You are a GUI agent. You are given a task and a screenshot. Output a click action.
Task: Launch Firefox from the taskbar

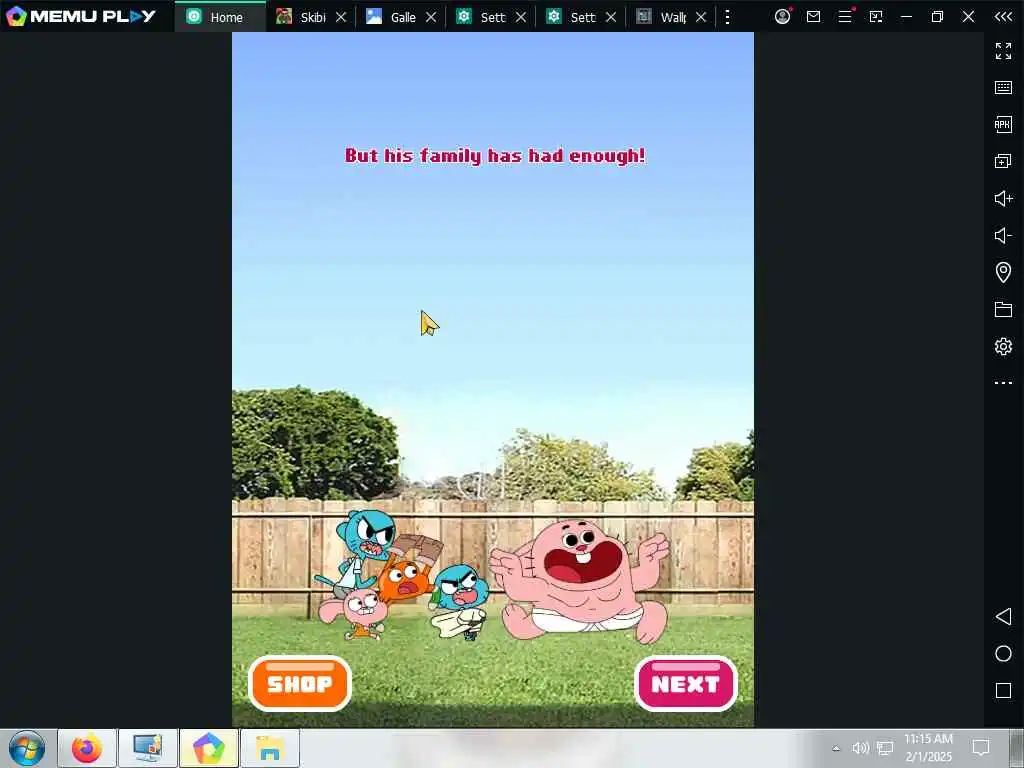tap(87, 748)
